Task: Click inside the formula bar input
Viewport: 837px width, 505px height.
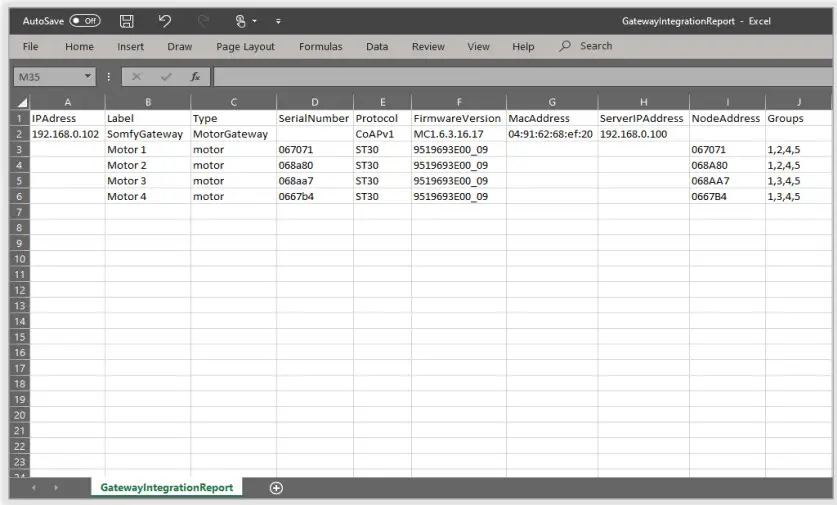Action: coord(523,77)
